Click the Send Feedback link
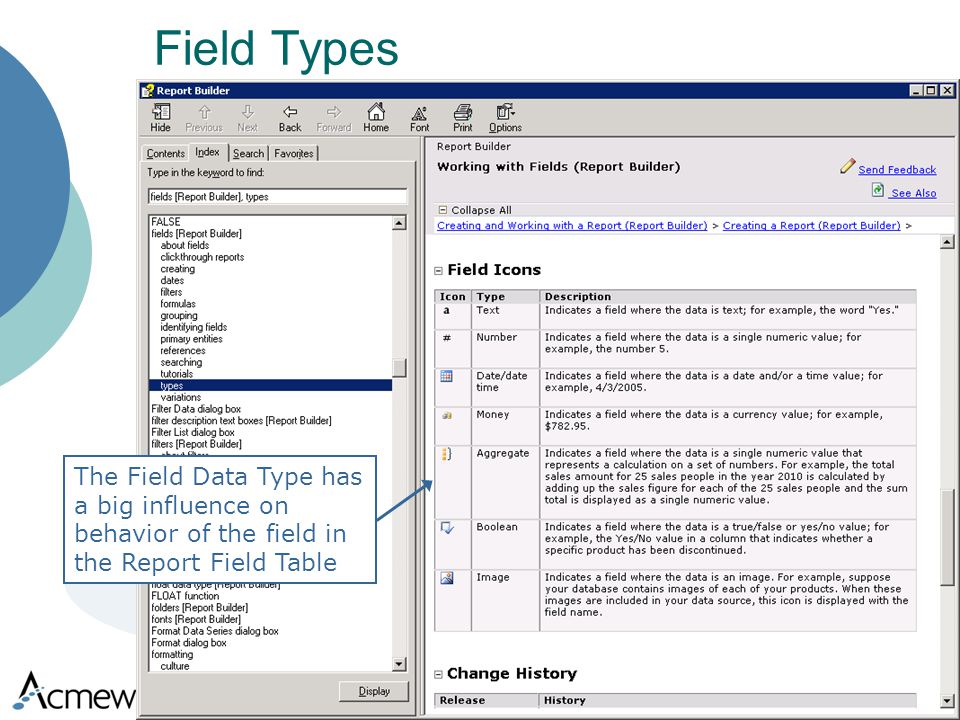 point(897,170)
